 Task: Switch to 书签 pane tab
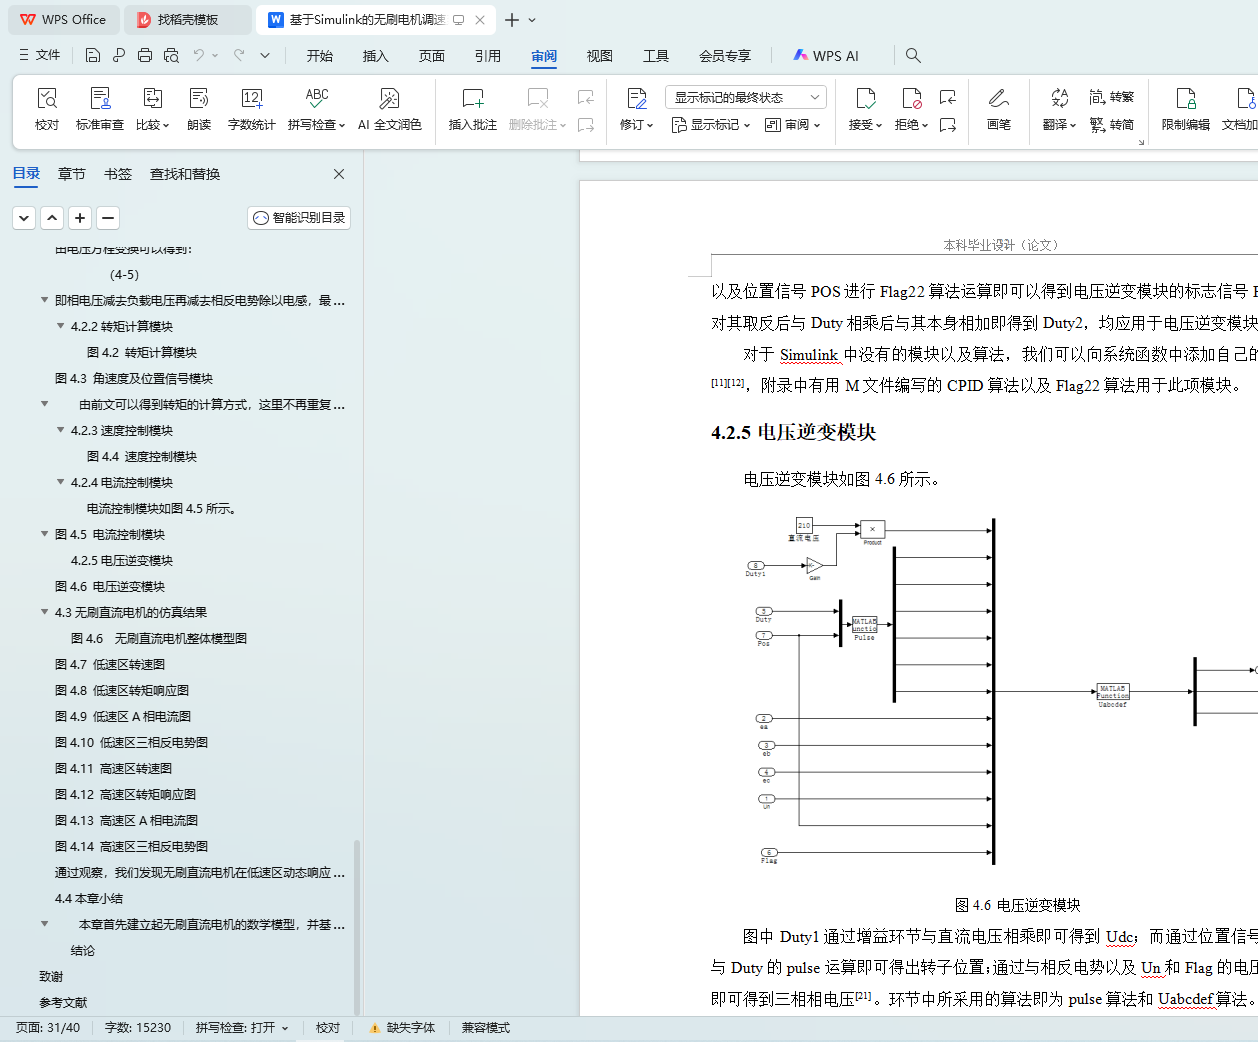click(x=118, y=174)
